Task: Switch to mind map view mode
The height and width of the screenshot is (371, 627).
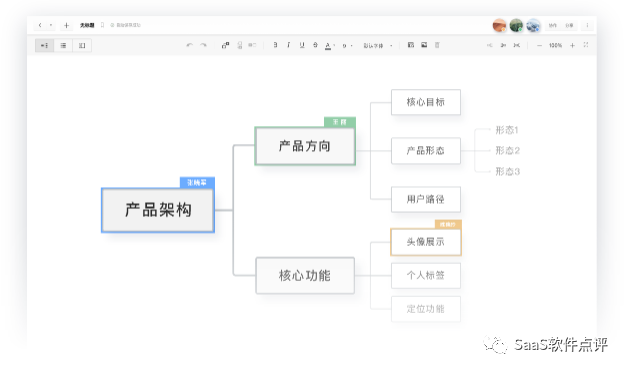Action: (44, 45)
